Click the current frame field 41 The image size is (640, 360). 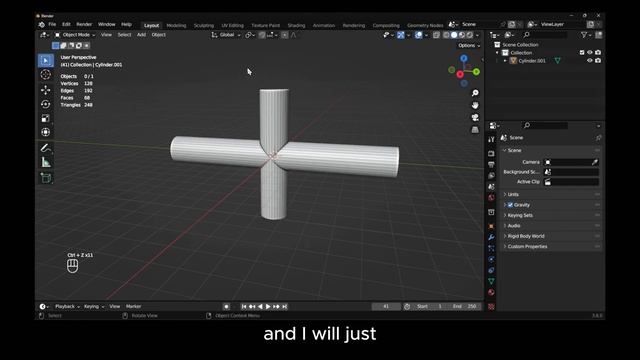[x=386, y=307]
